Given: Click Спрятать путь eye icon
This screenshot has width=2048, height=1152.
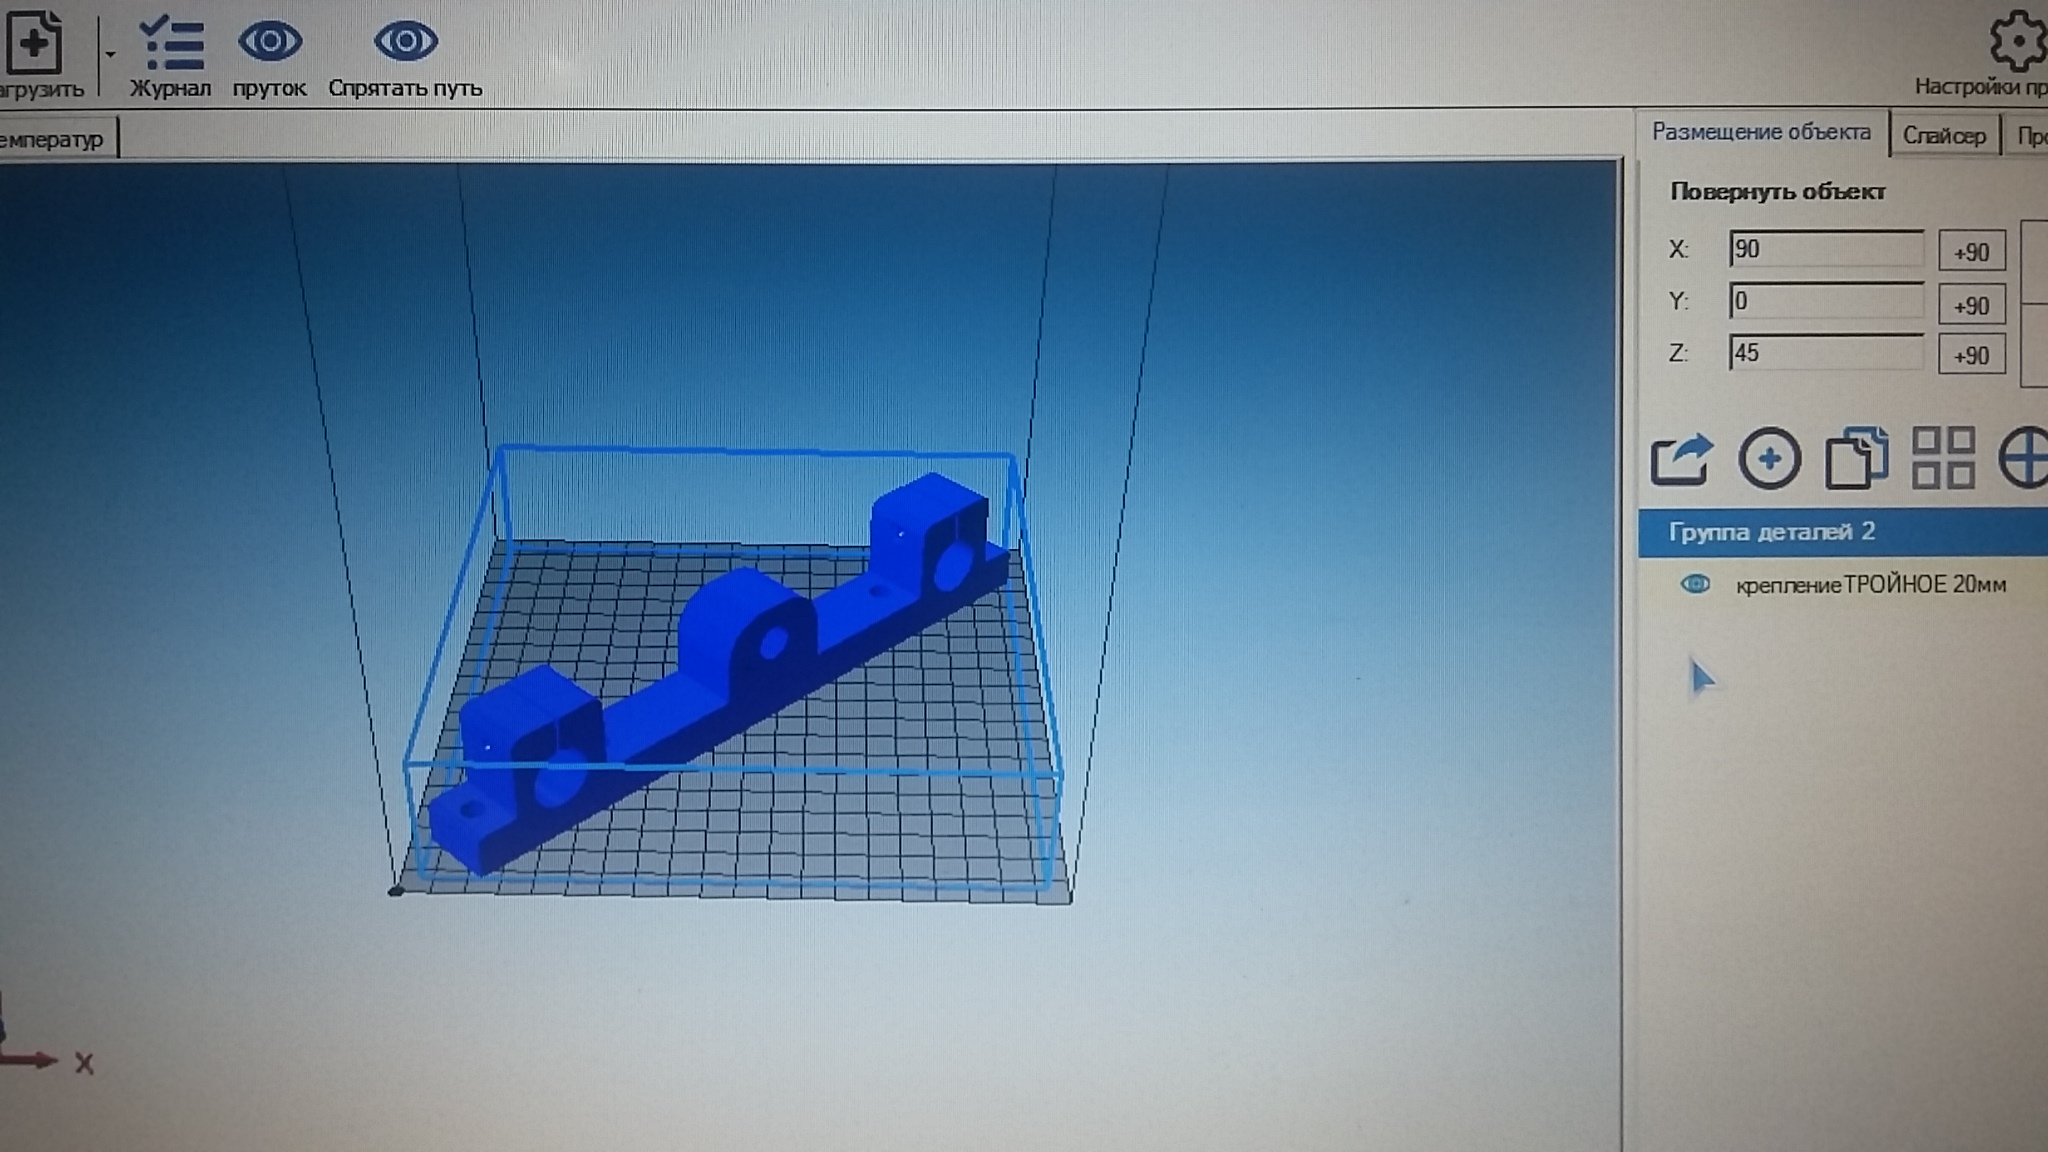Looking at the screenshot, I should pos(405,42).
